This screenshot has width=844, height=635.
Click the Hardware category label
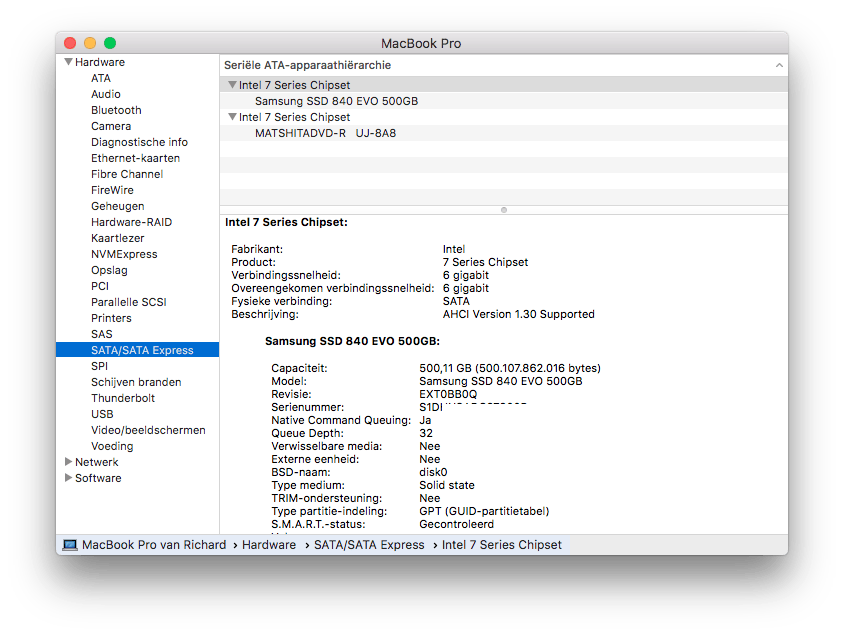[x=100, y=62]
